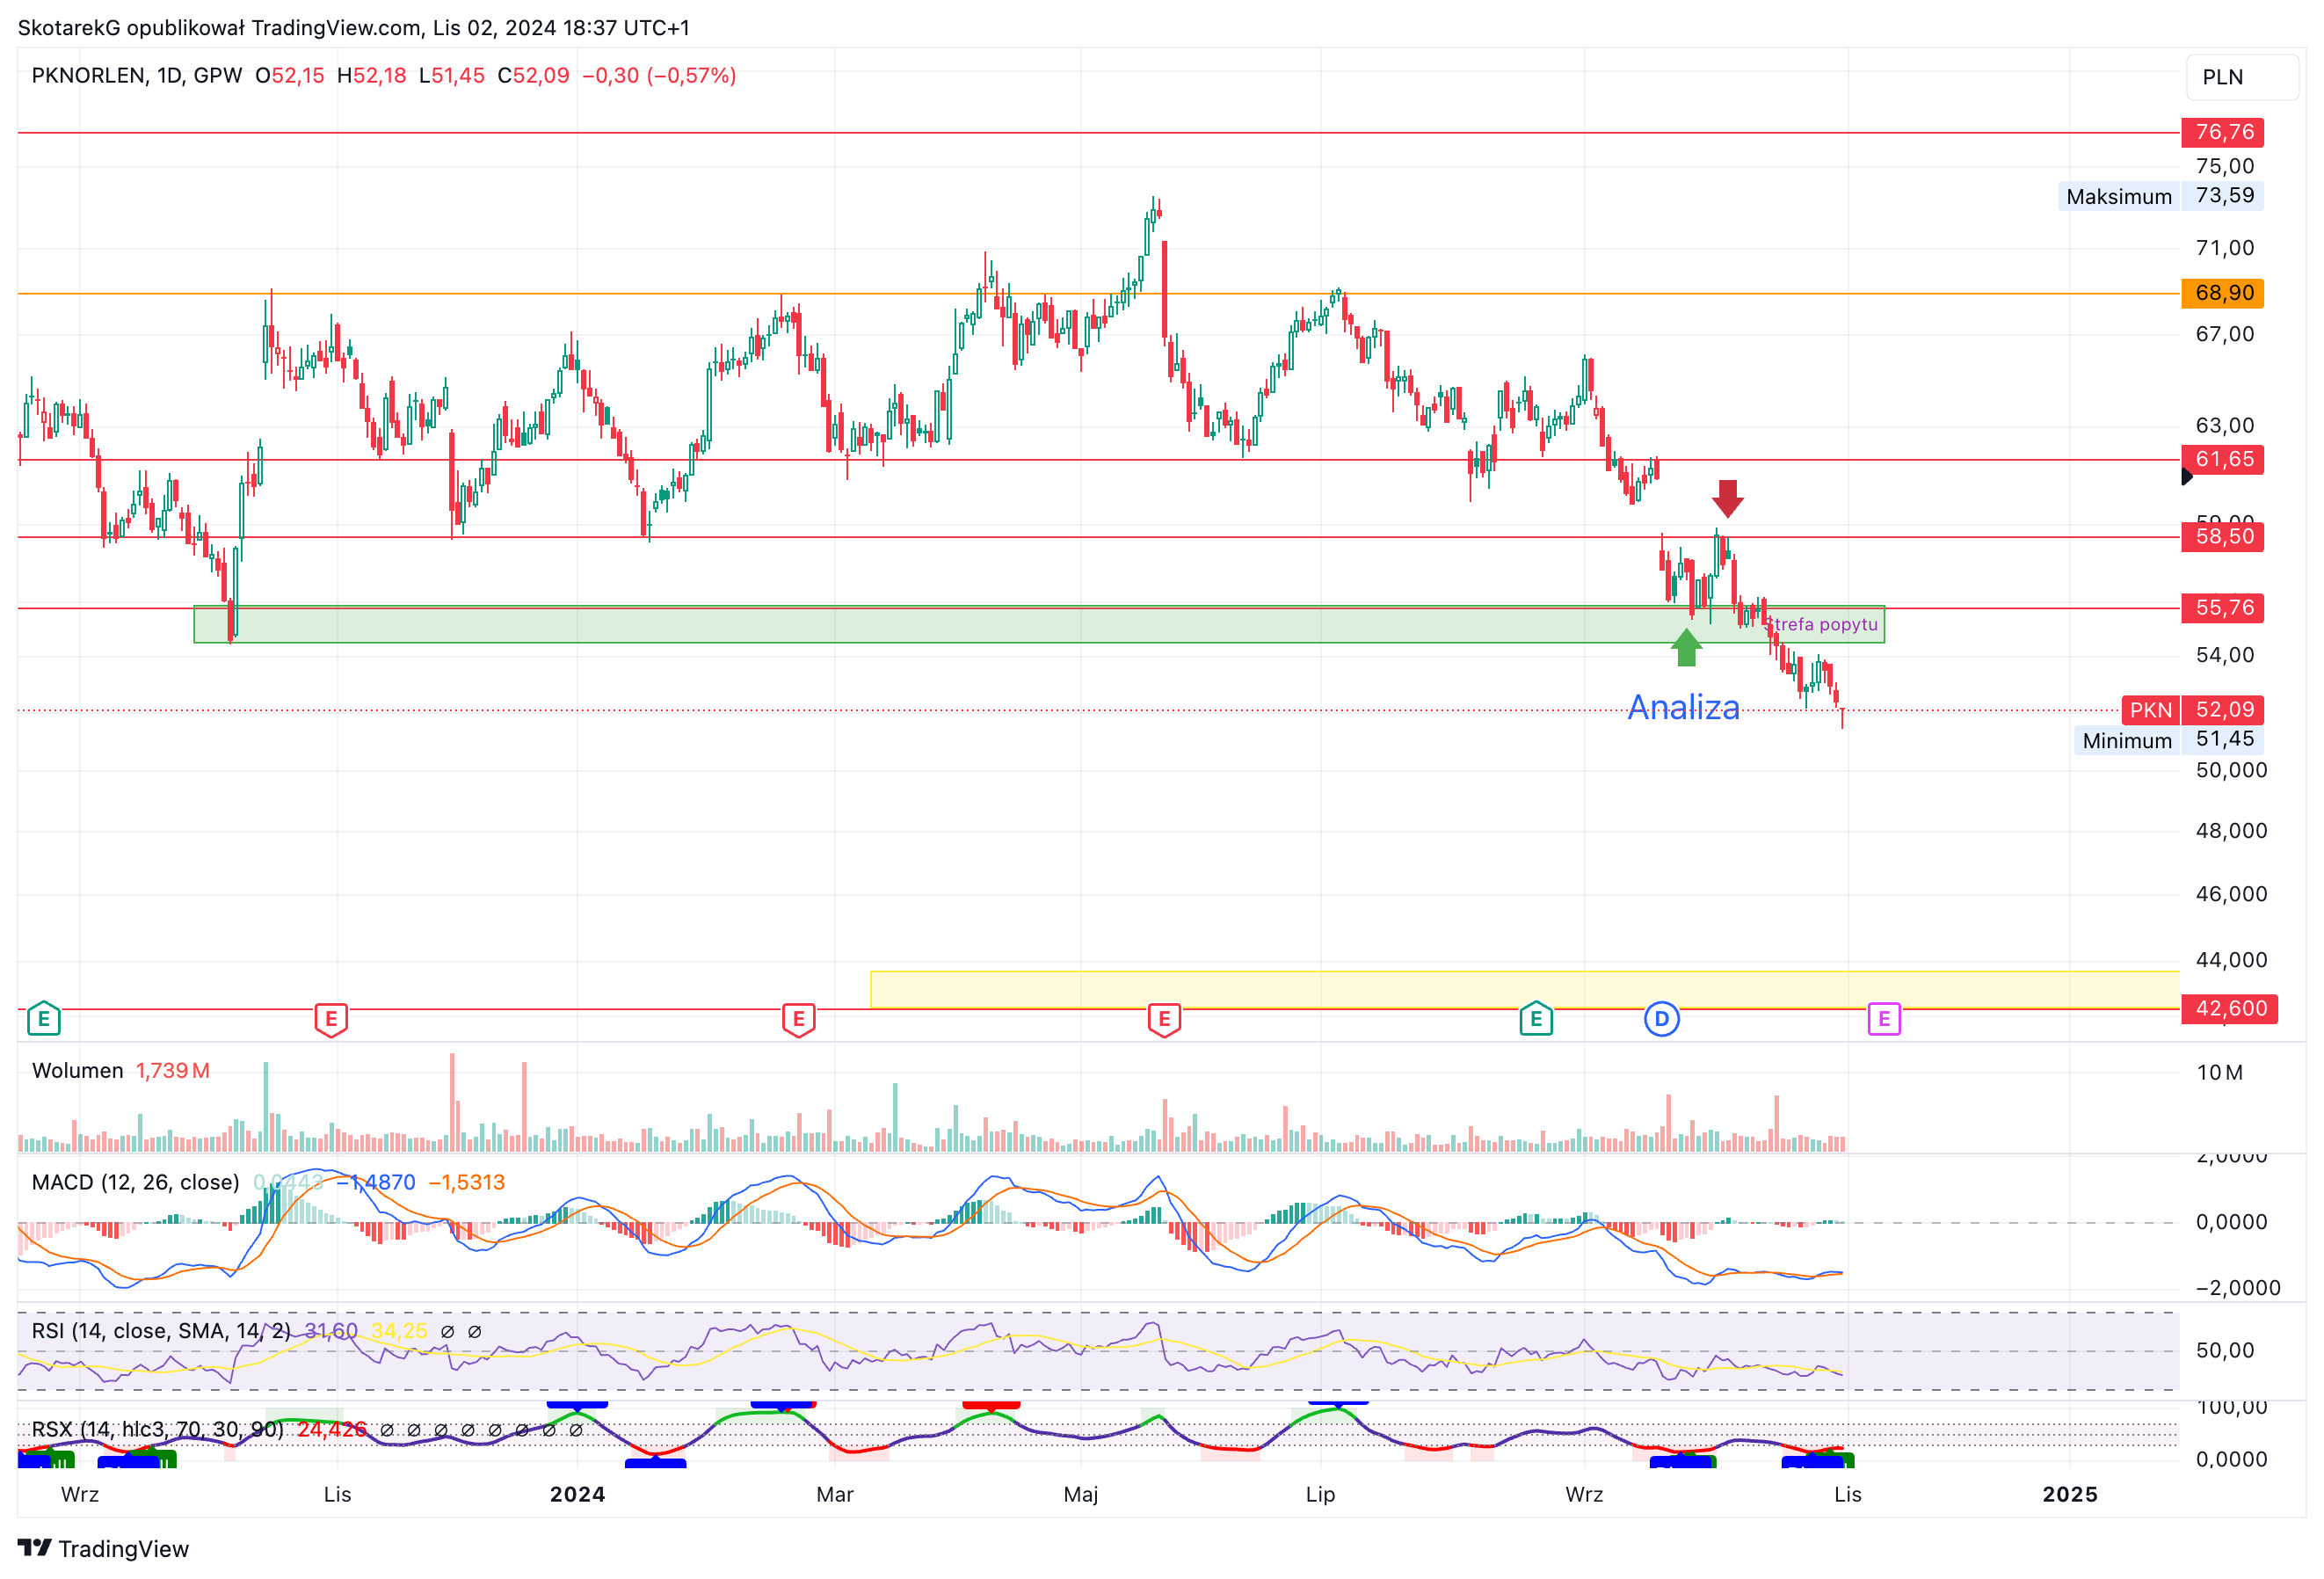Open the red E earnings marker after Maj
2324x1579 pixels.
click(x=1164, y=1019)
